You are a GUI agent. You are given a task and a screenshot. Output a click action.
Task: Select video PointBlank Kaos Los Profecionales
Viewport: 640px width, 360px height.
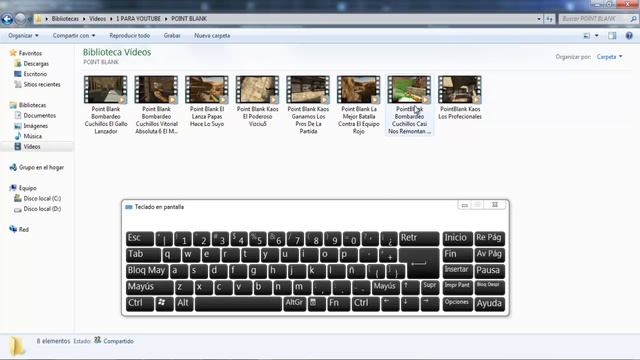pos(460,98)
